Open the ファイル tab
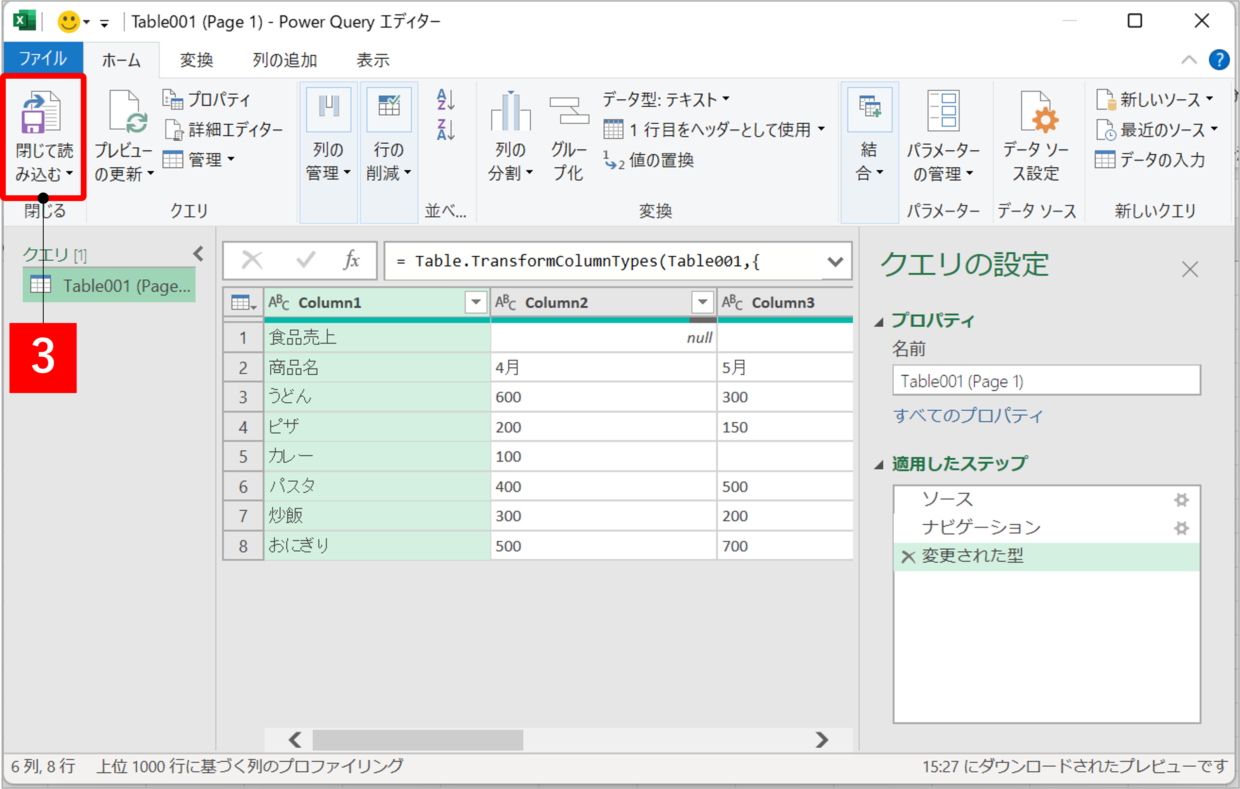This screenshot has height=789, width=1240. coord(43,59)
